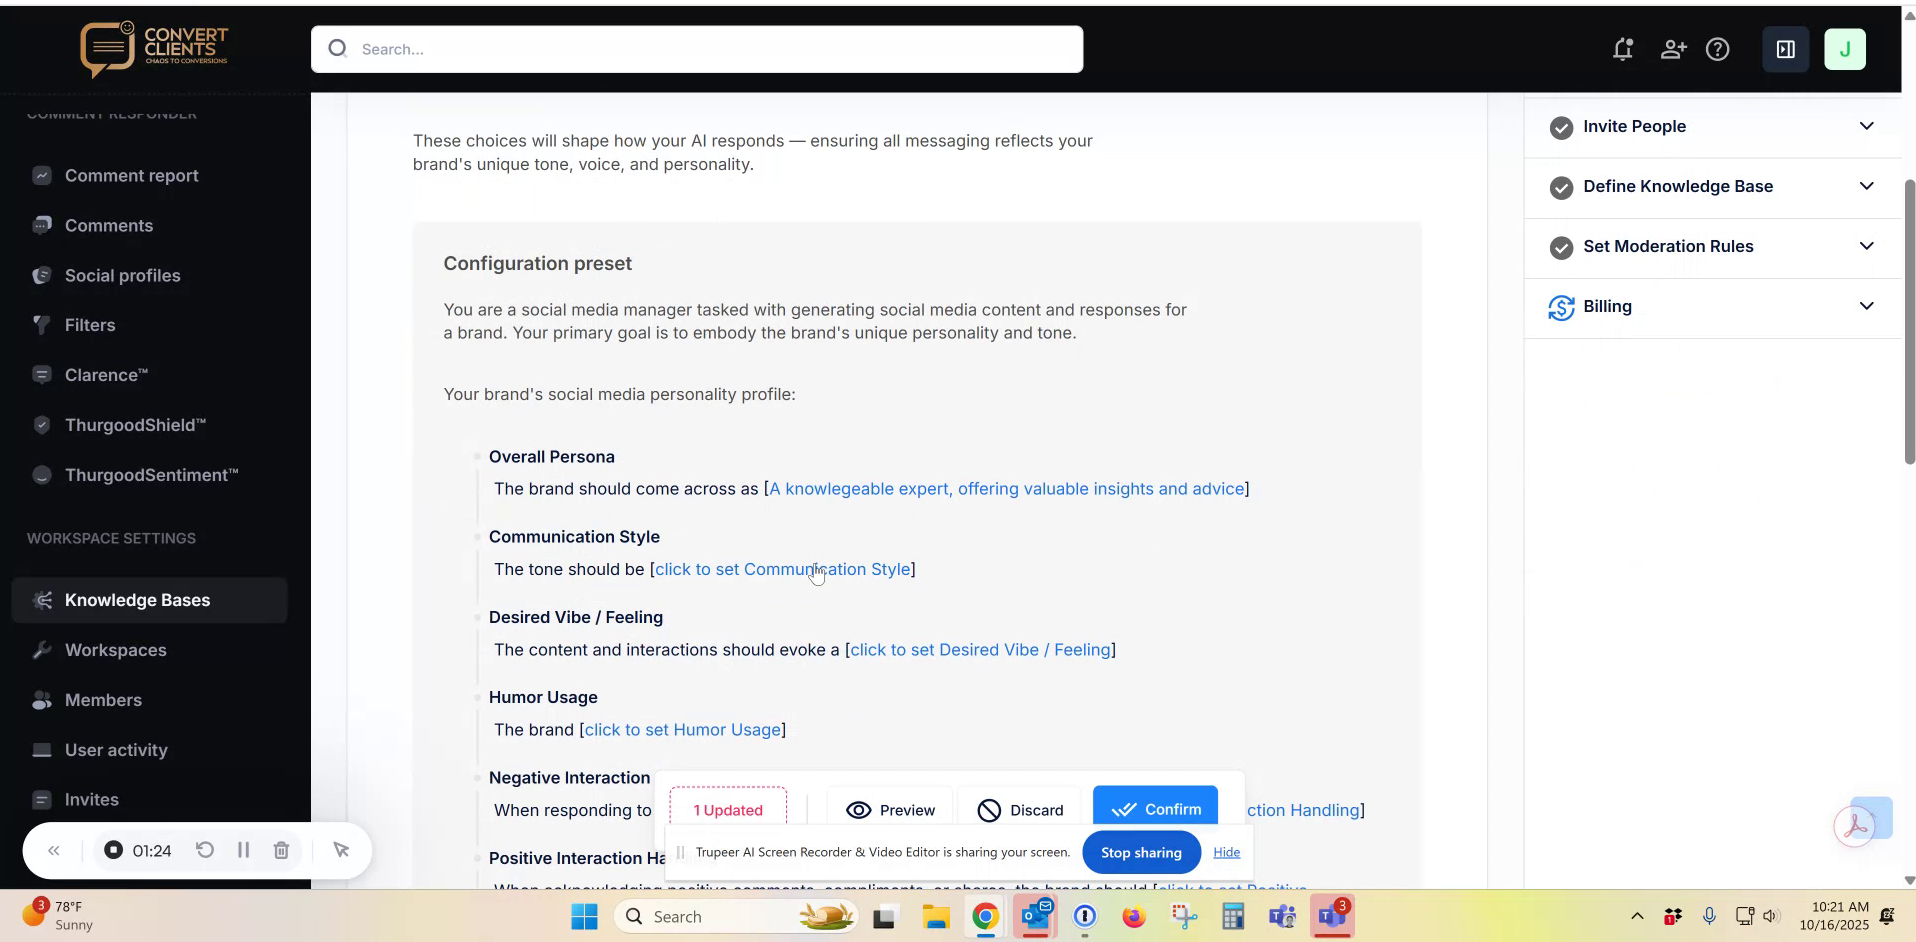Delete the recording using the trash icon
1916x942 pixels.
pos(281,850)
